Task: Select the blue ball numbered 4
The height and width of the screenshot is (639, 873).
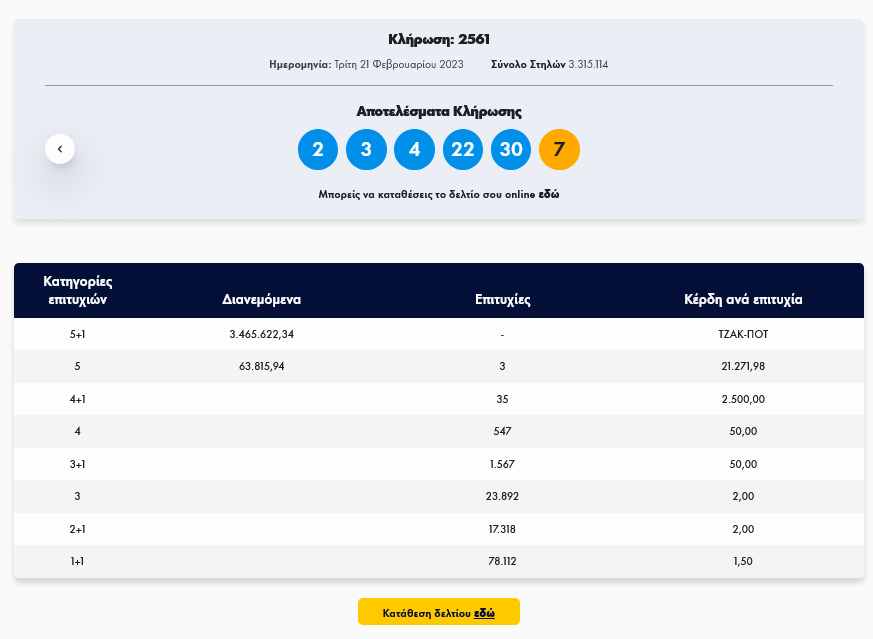Action: tap(414, 150)
